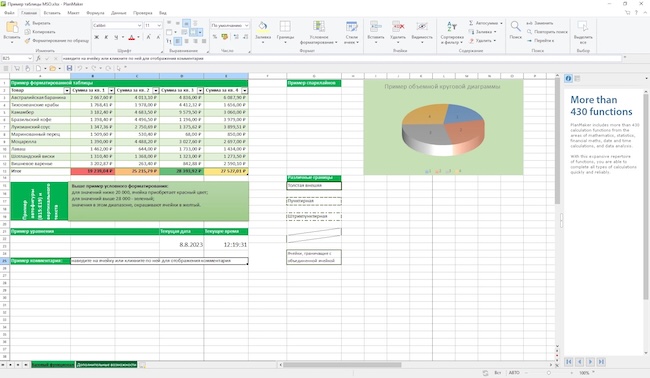Open the Сумма за кв. 1 filter dropdown

point(111,90)
